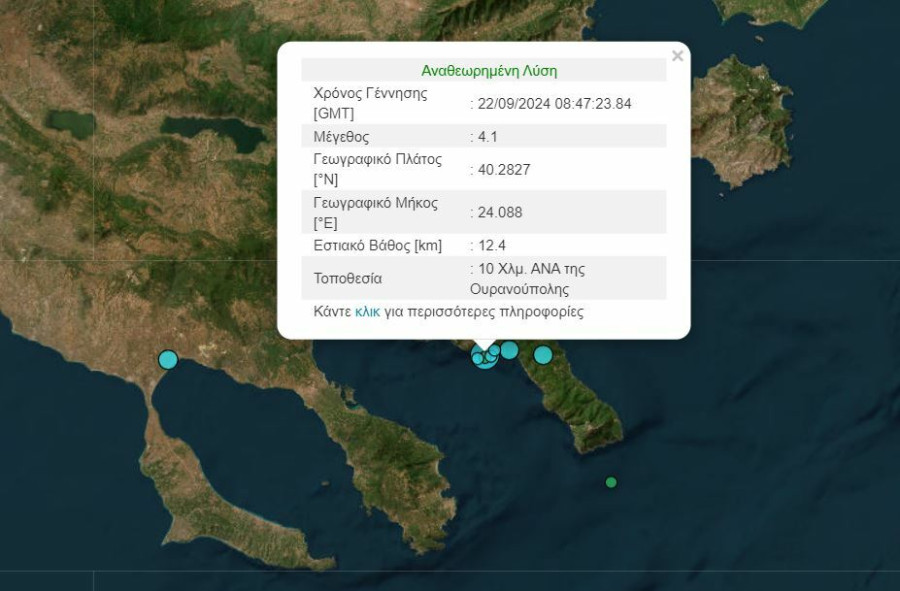Click the isolated cyan marker on the west coast

pos(168,359)
